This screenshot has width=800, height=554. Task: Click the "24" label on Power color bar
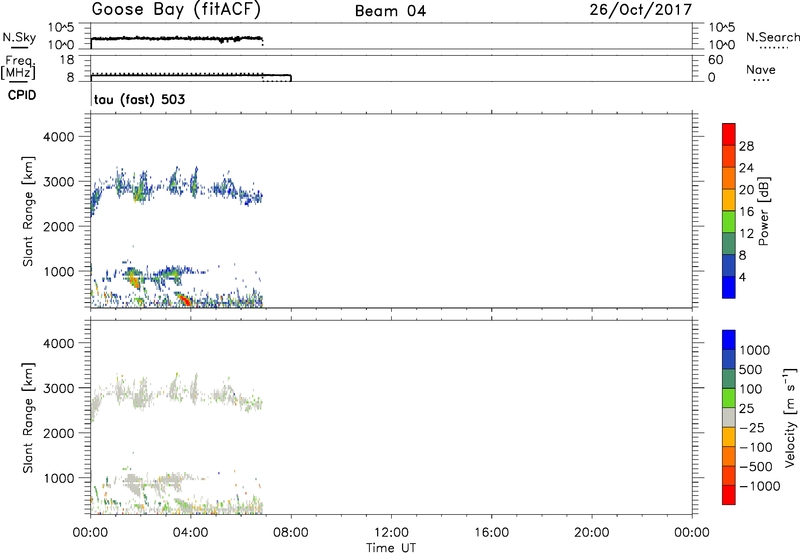746,168
